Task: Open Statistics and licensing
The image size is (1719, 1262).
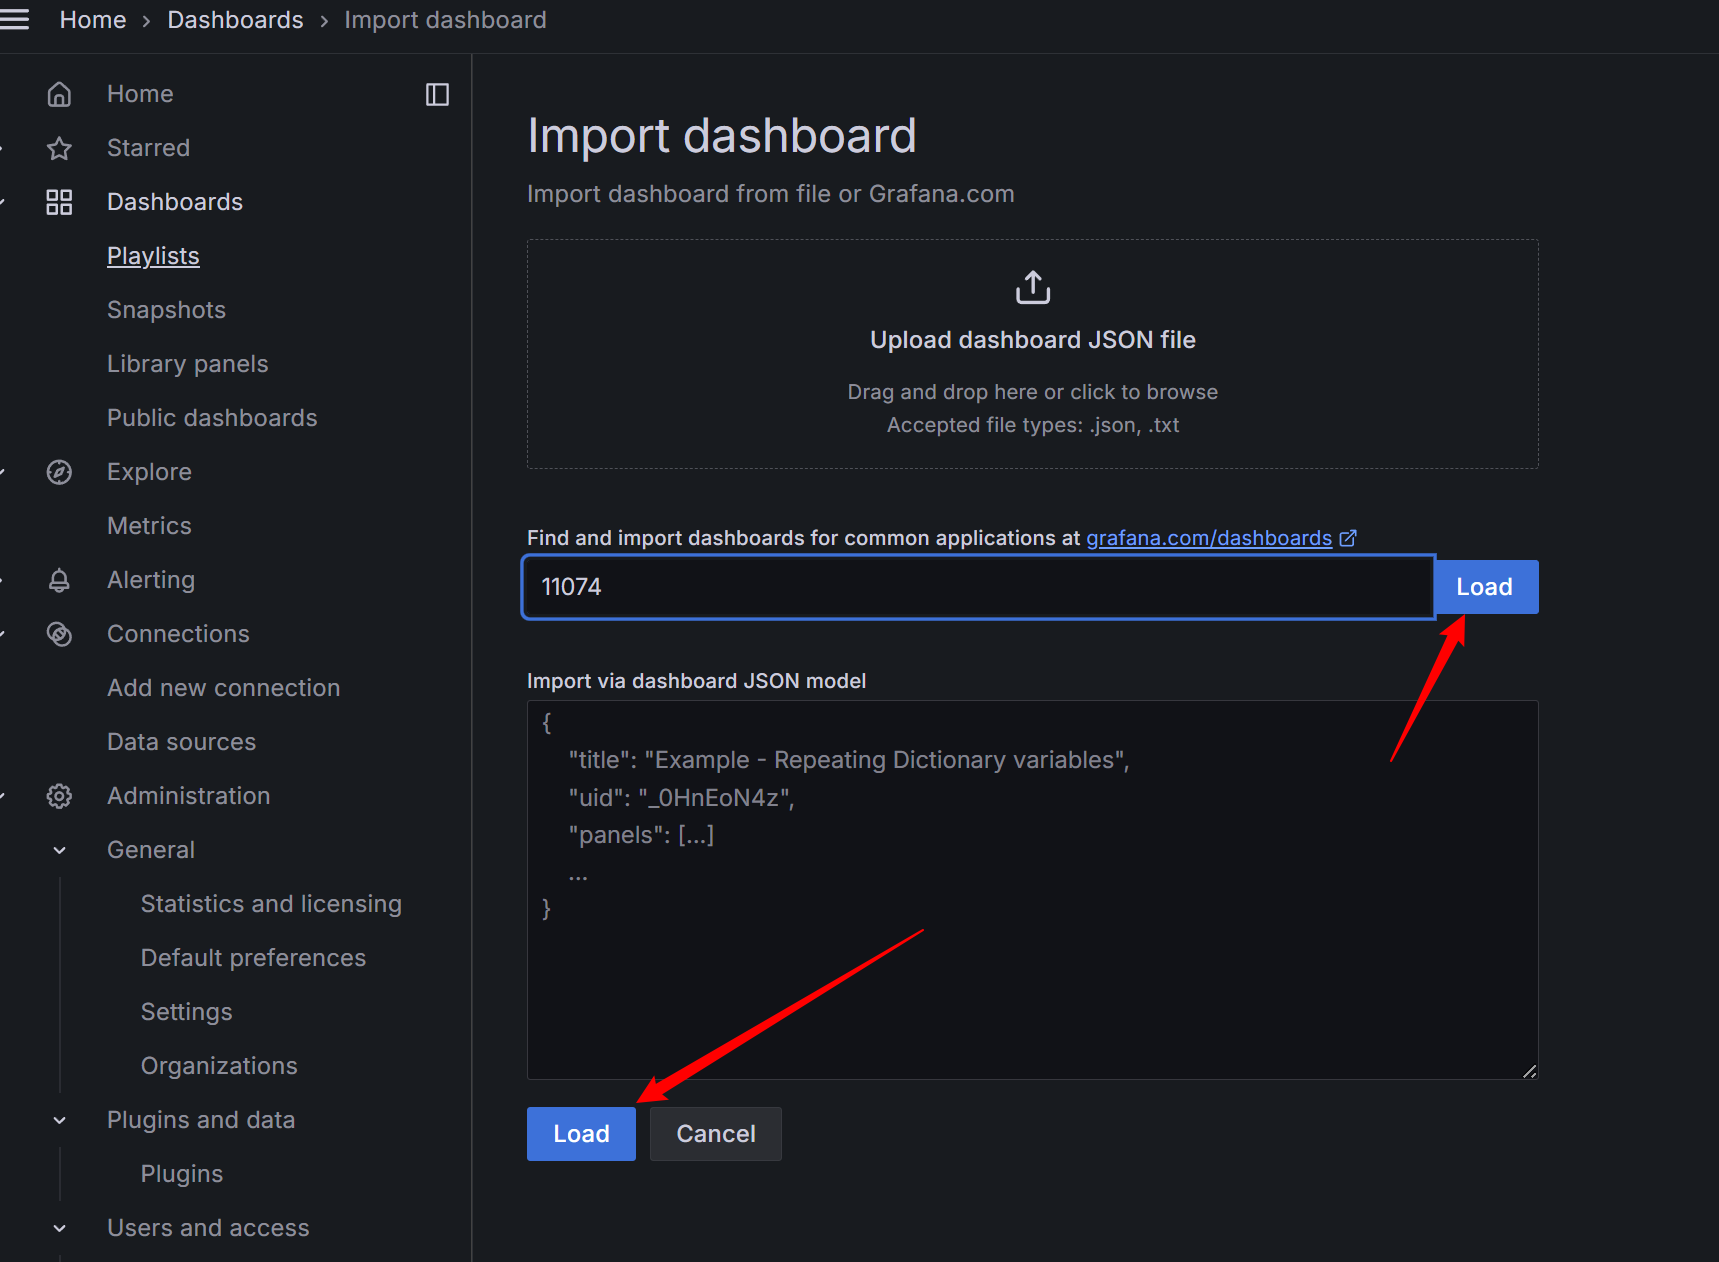Action: 271,904
